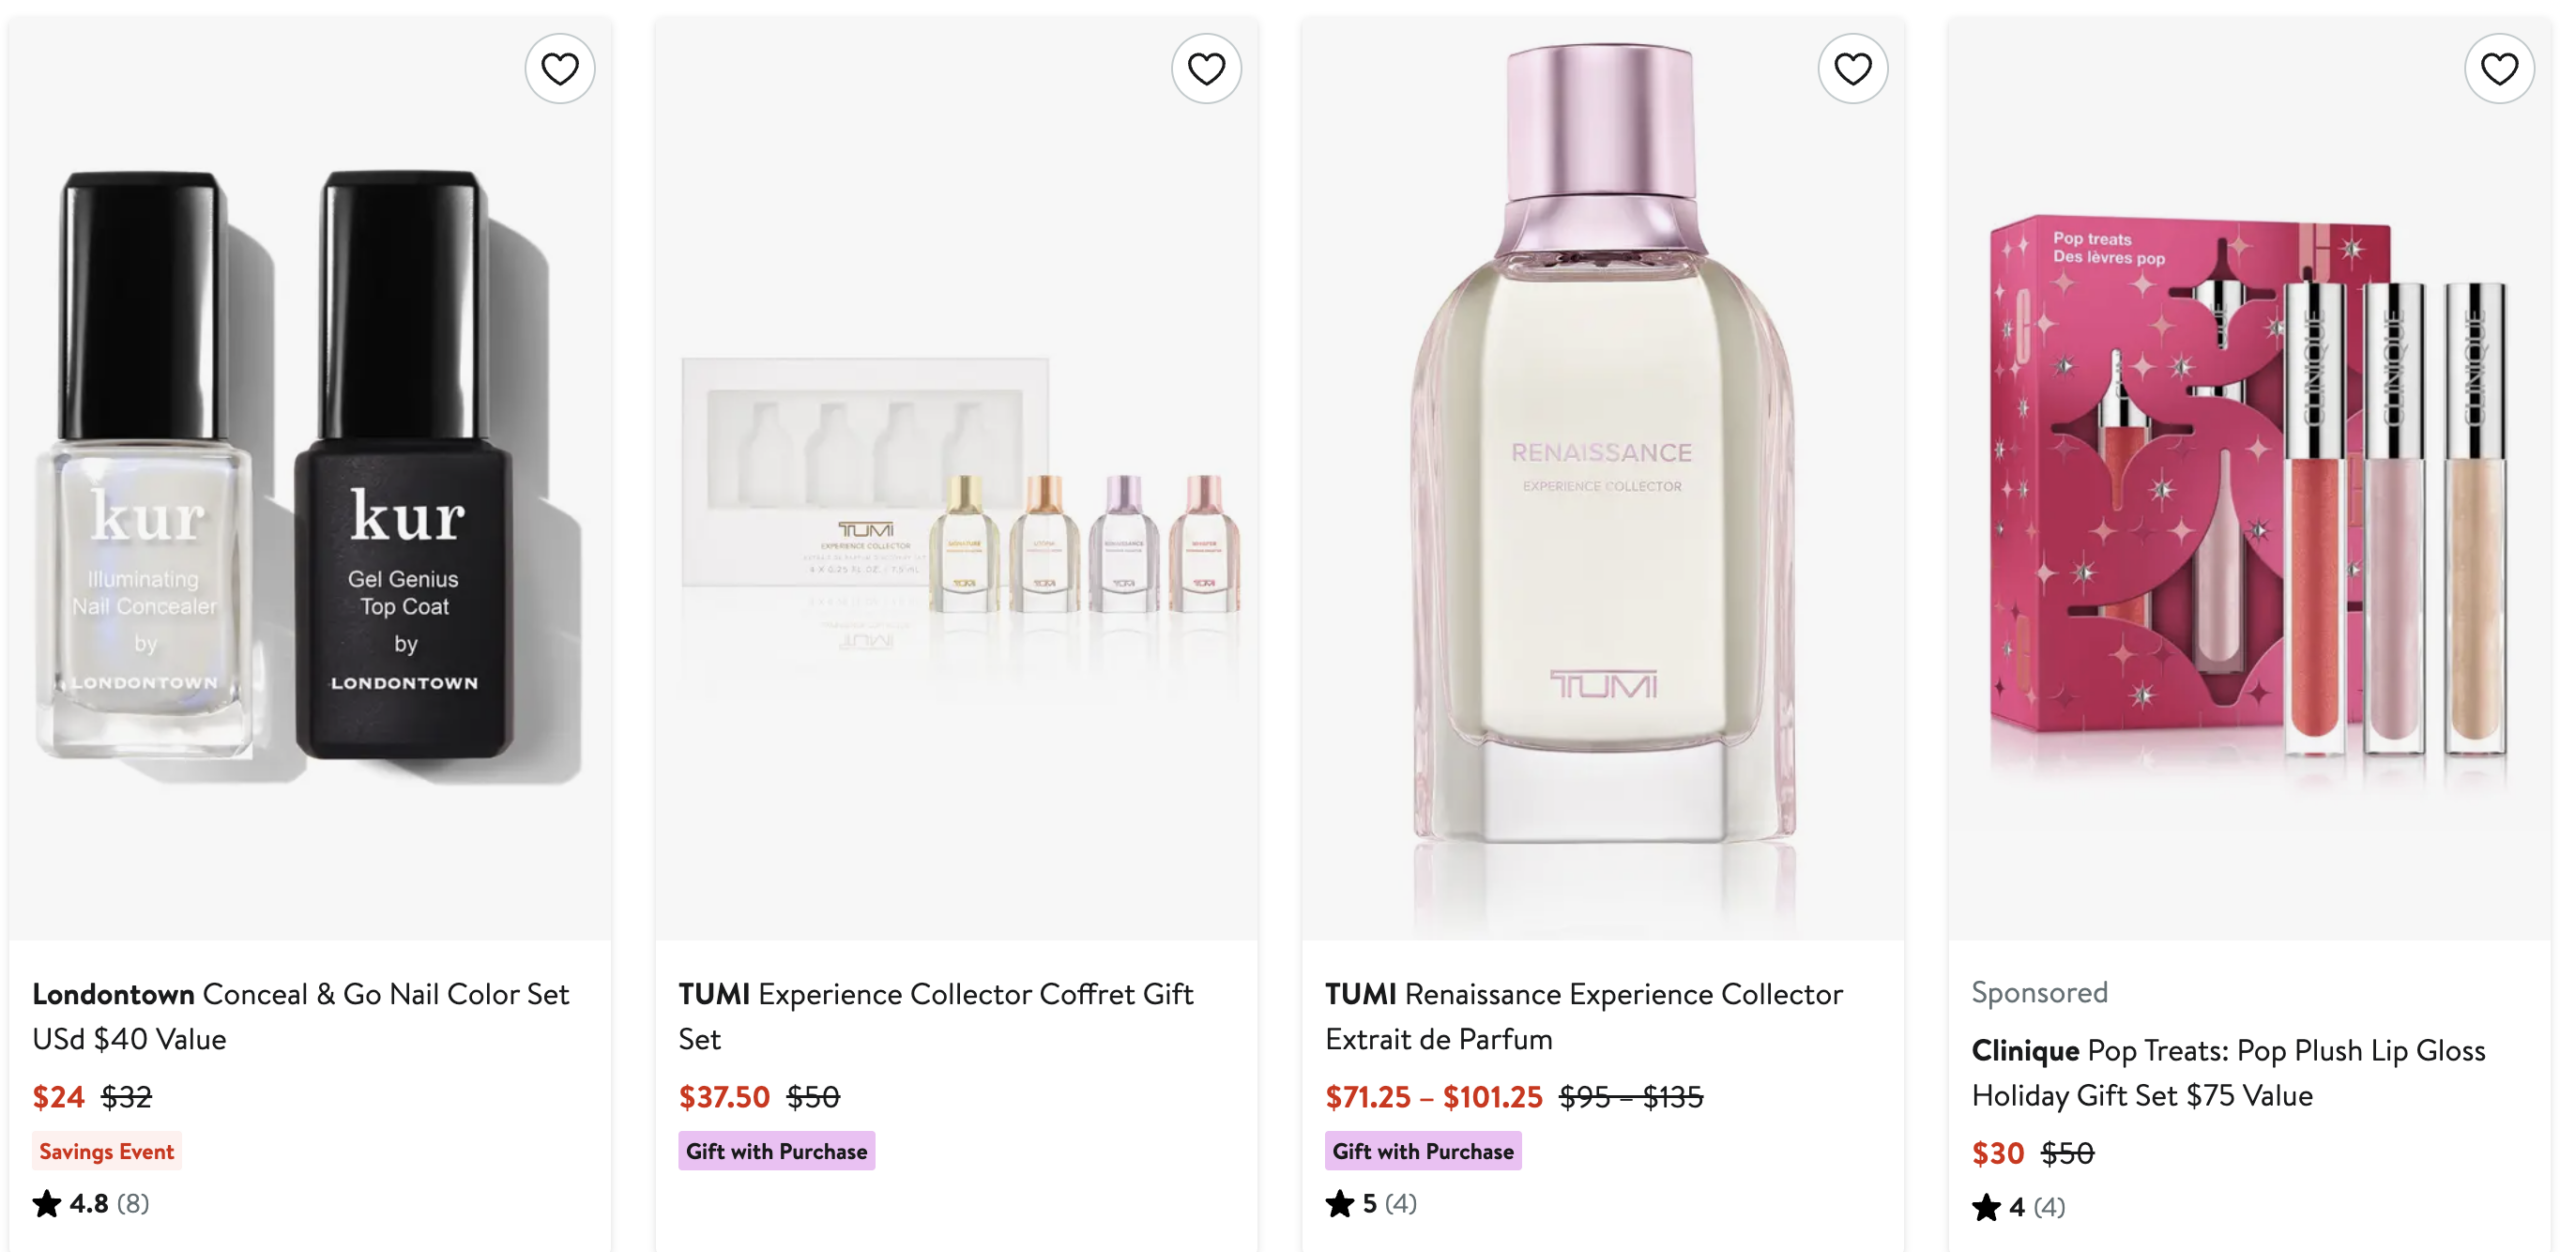
Task: Open TUMI Experience Collector Coffret Gift Set
Action: (935, 1016)
